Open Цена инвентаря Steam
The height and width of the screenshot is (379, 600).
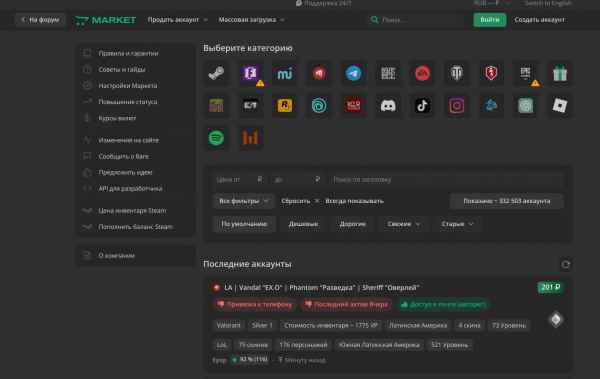135,211
